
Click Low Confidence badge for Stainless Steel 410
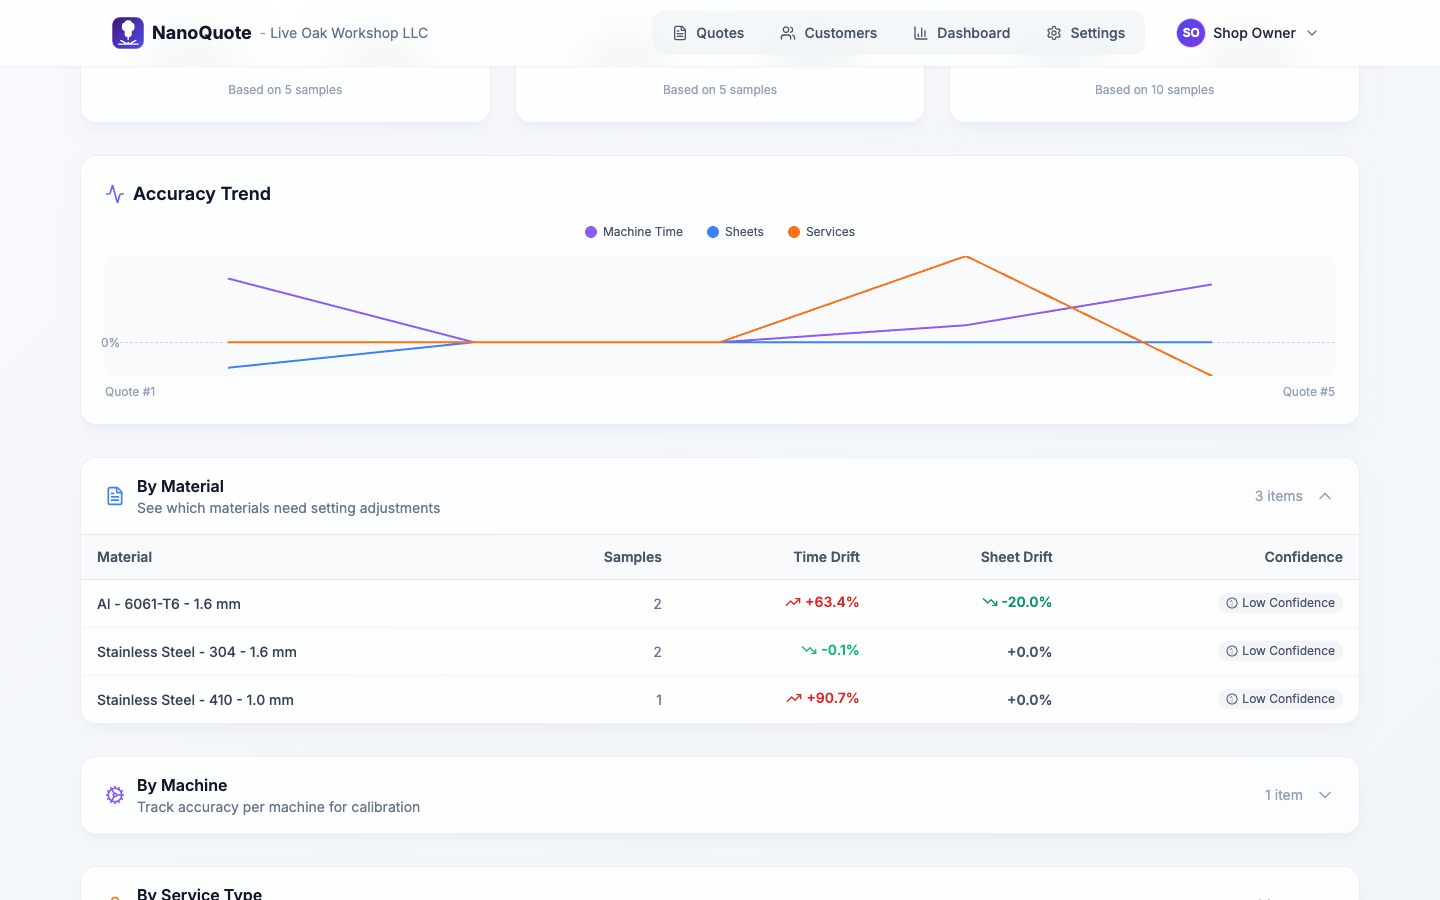1280,699
